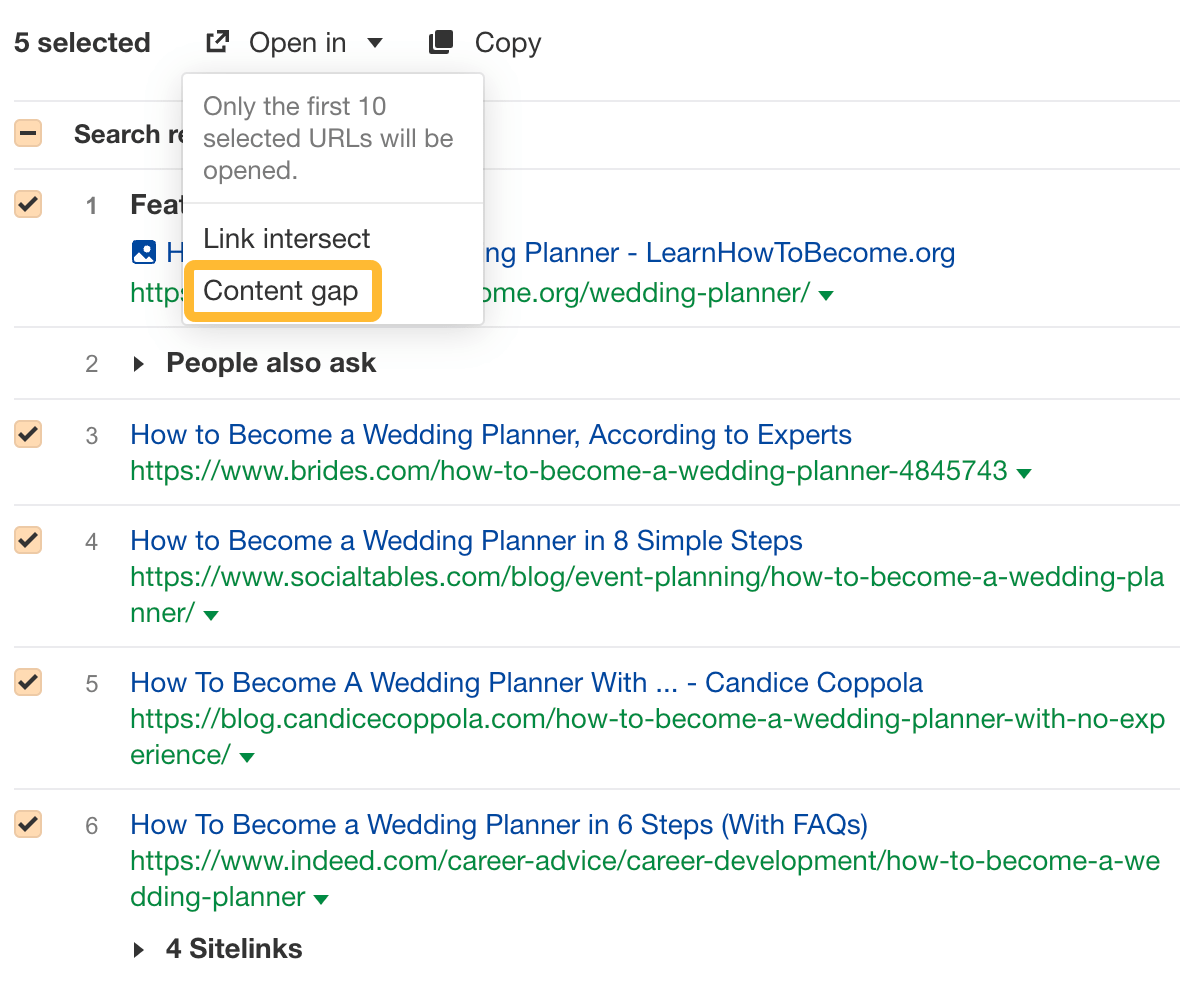Viewport: 1180px width, 982px height.
Task: Expand the People also ask section
Action: 138,363
